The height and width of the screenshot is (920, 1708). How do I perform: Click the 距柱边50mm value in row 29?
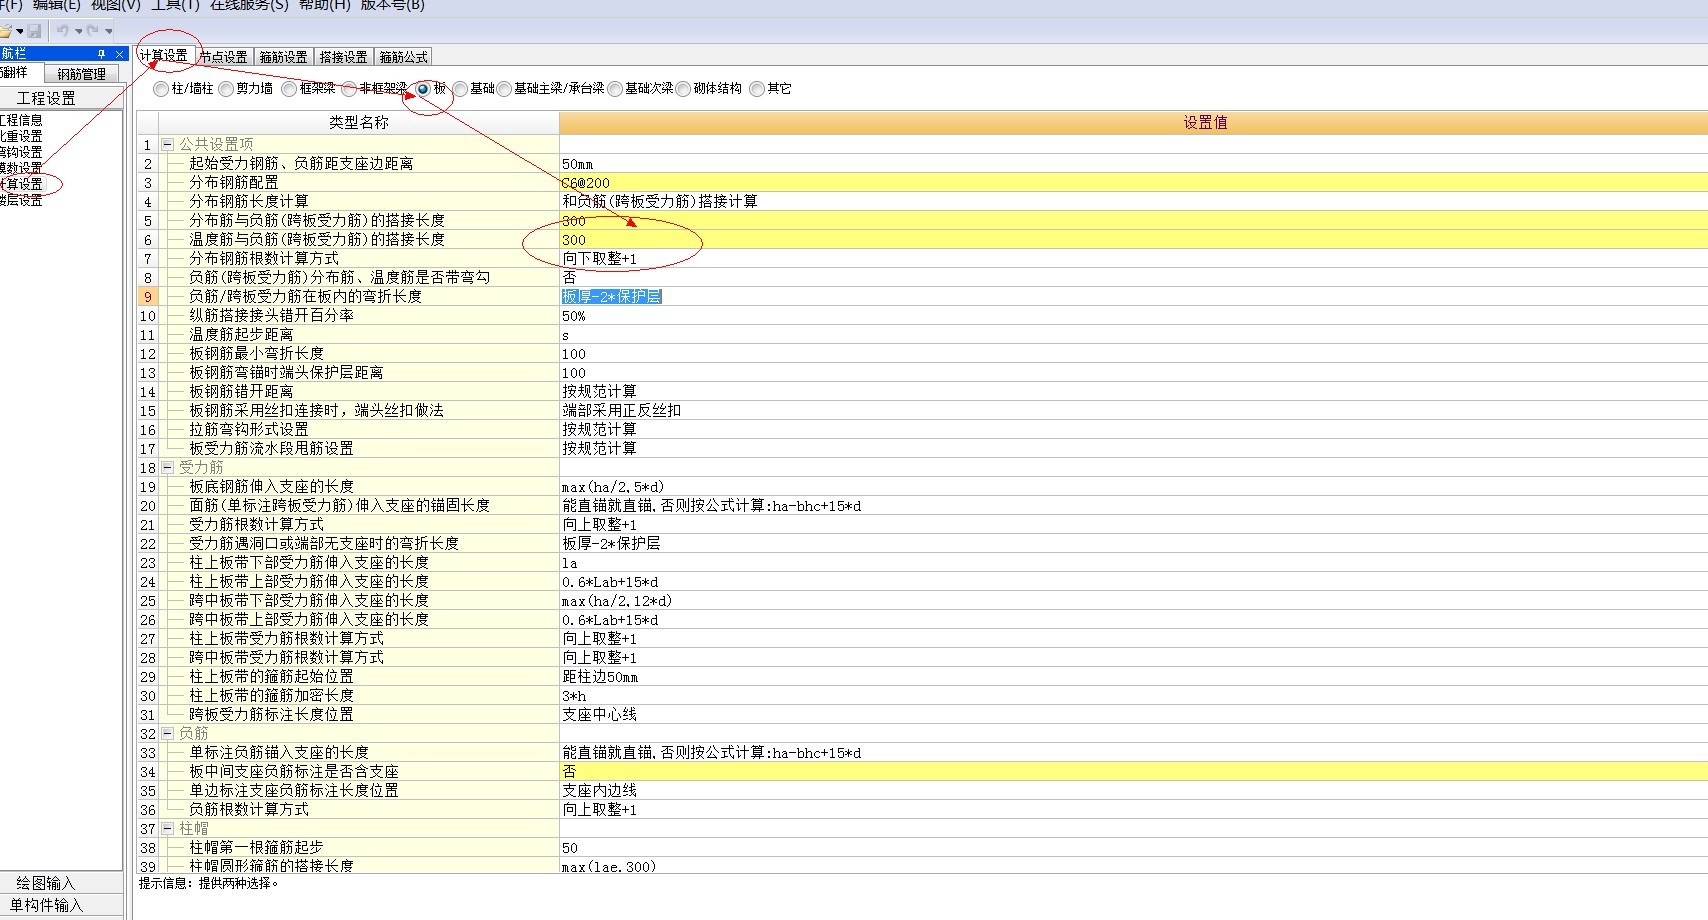[1134, 677]
